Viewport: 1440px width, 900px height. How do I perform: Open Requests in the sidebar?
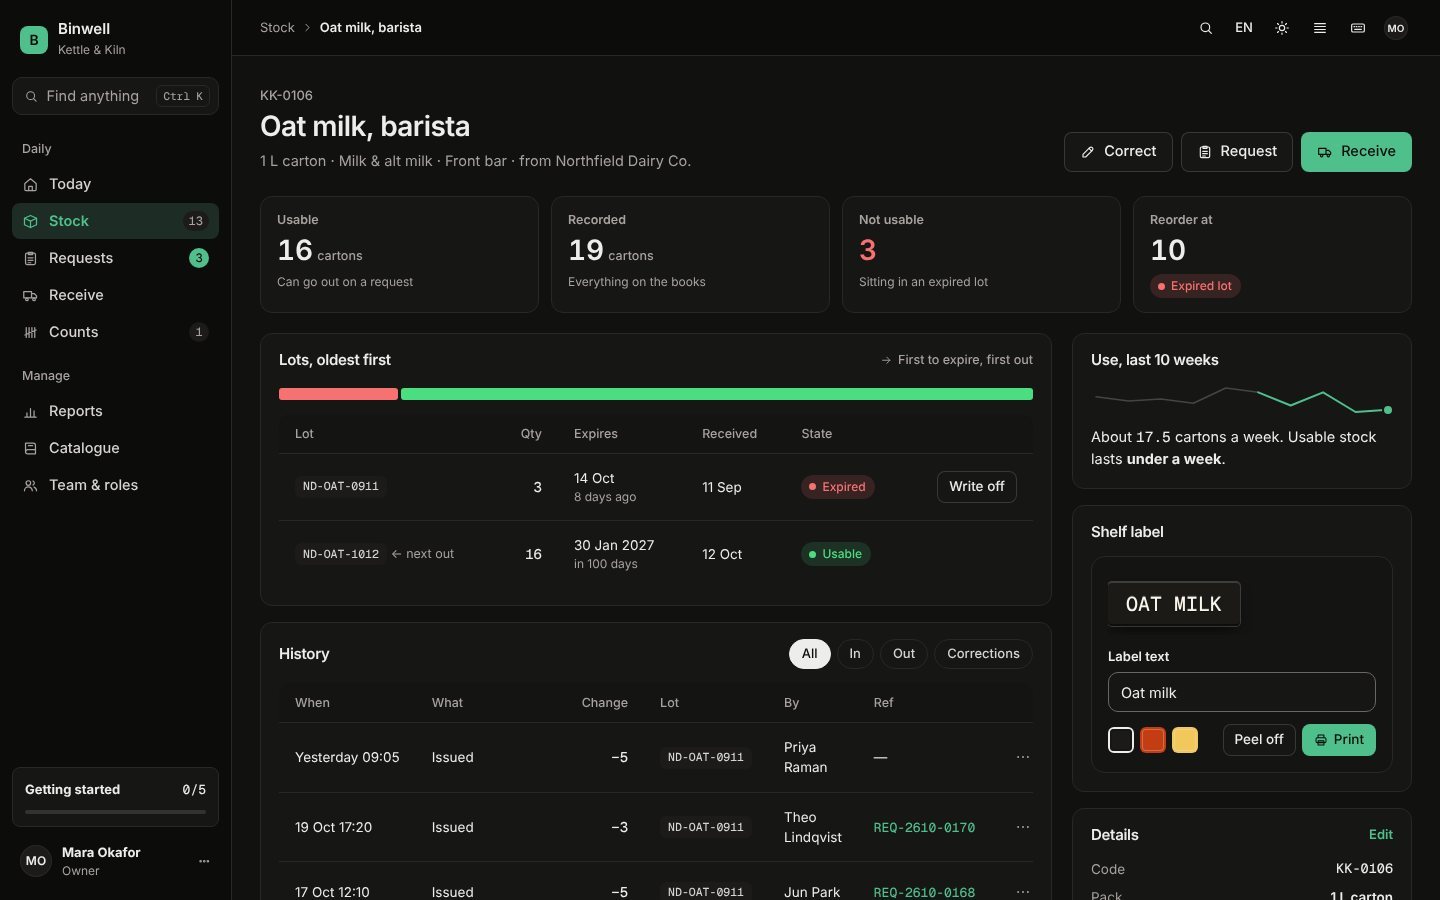(115, 258)
